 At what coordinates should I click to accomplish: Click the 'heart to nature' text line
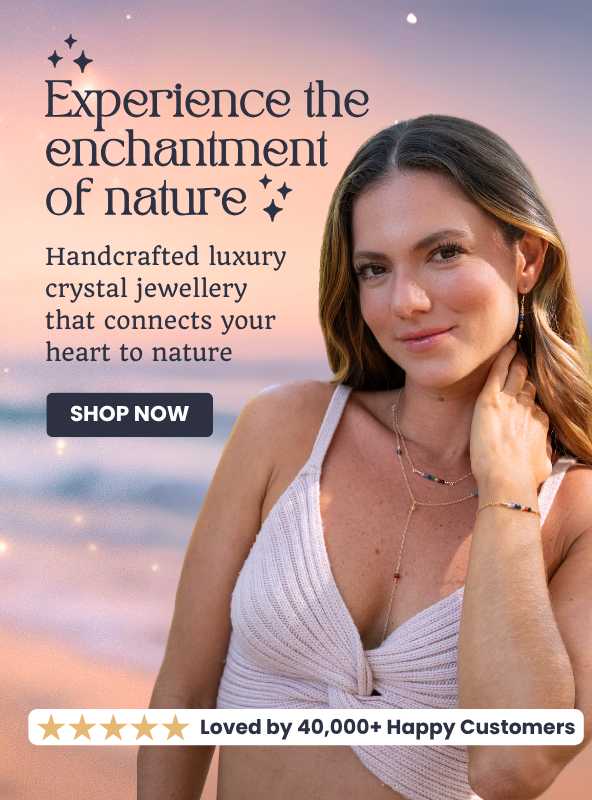coord(139,353)
